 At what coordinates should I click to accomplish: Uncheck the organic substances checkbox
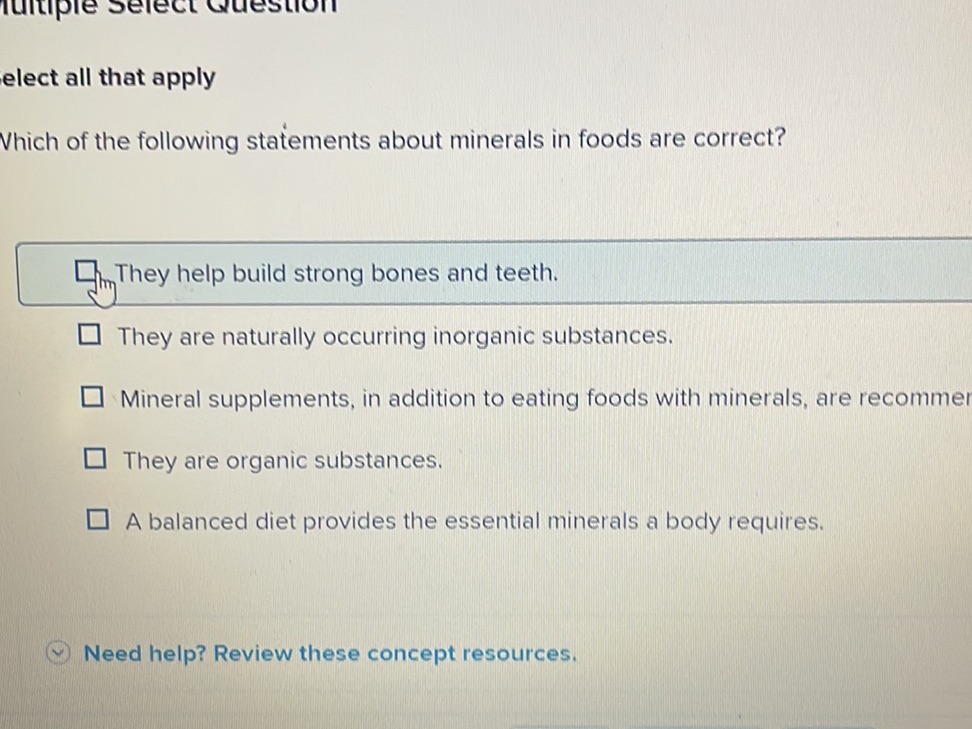96,458
